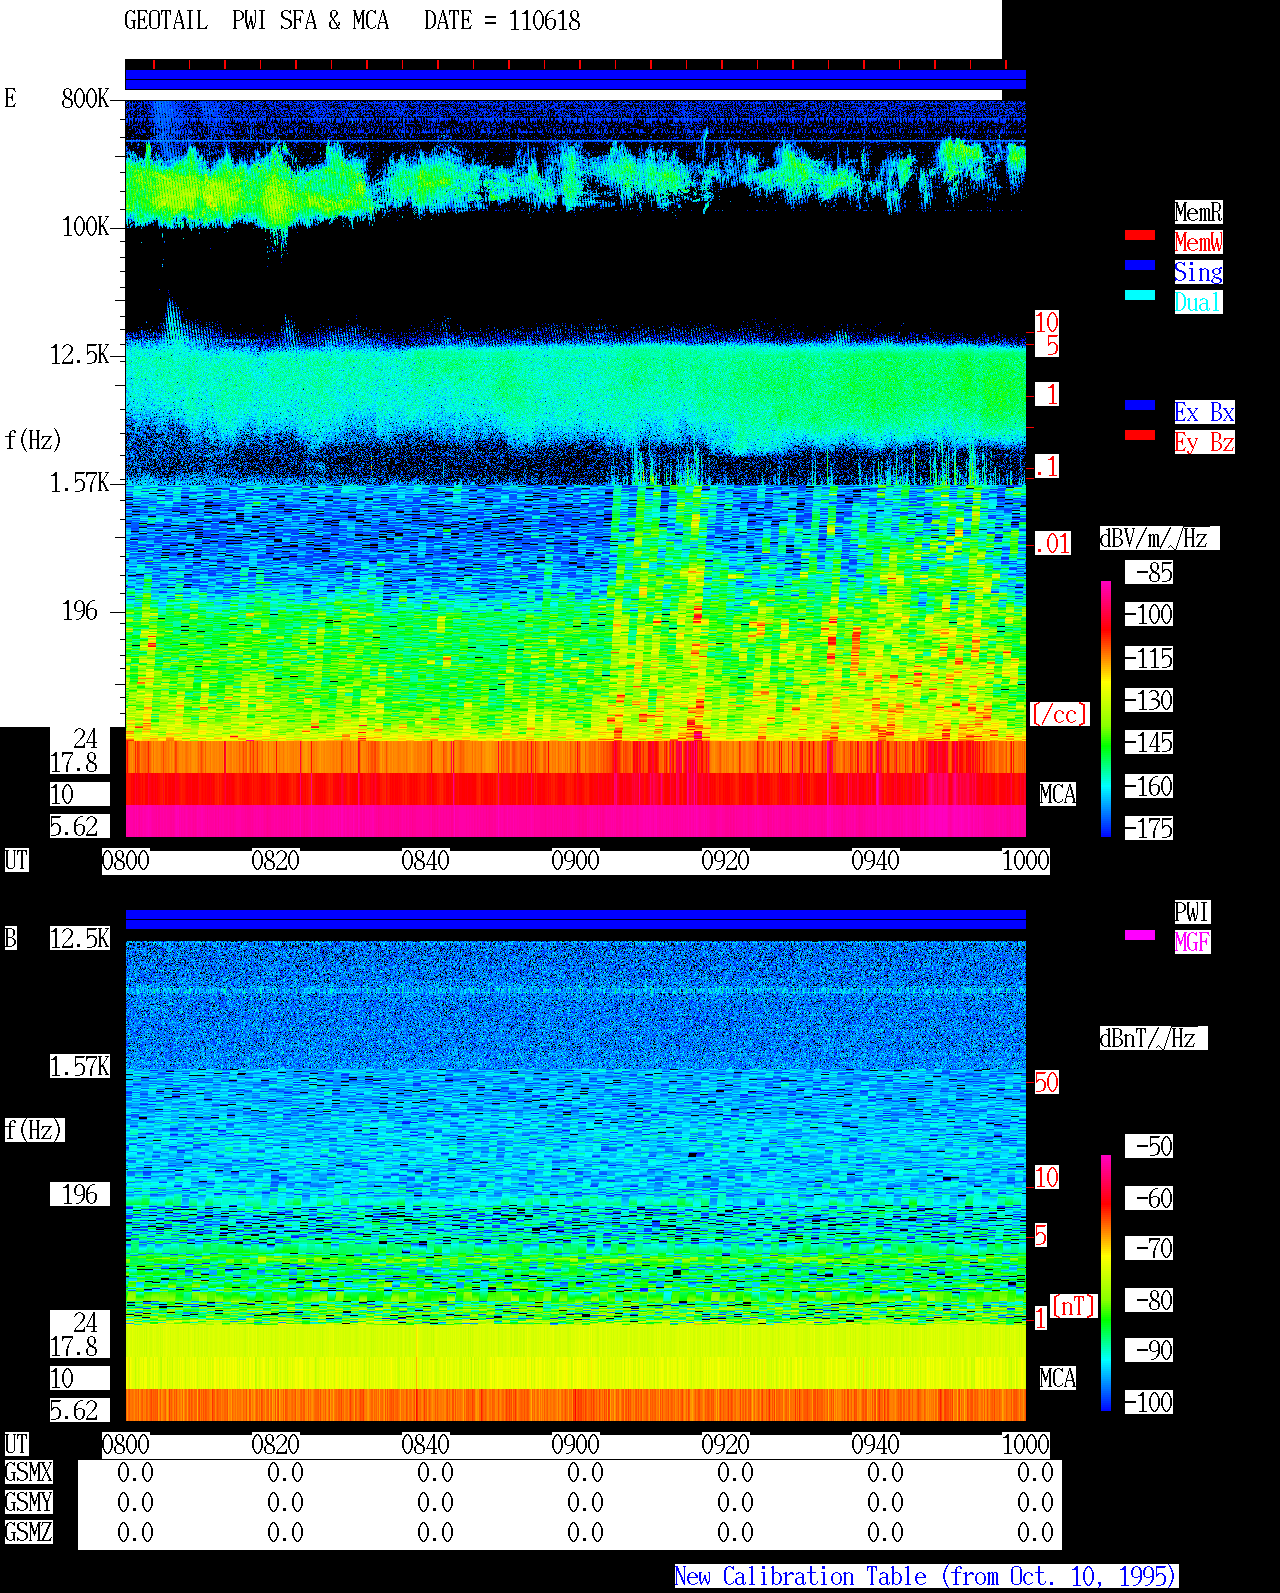The height and width of the screenshot is (1593, 1280).
Task: Click the 0840 tick on the upper time axis
Action: [x=425, y=861]
